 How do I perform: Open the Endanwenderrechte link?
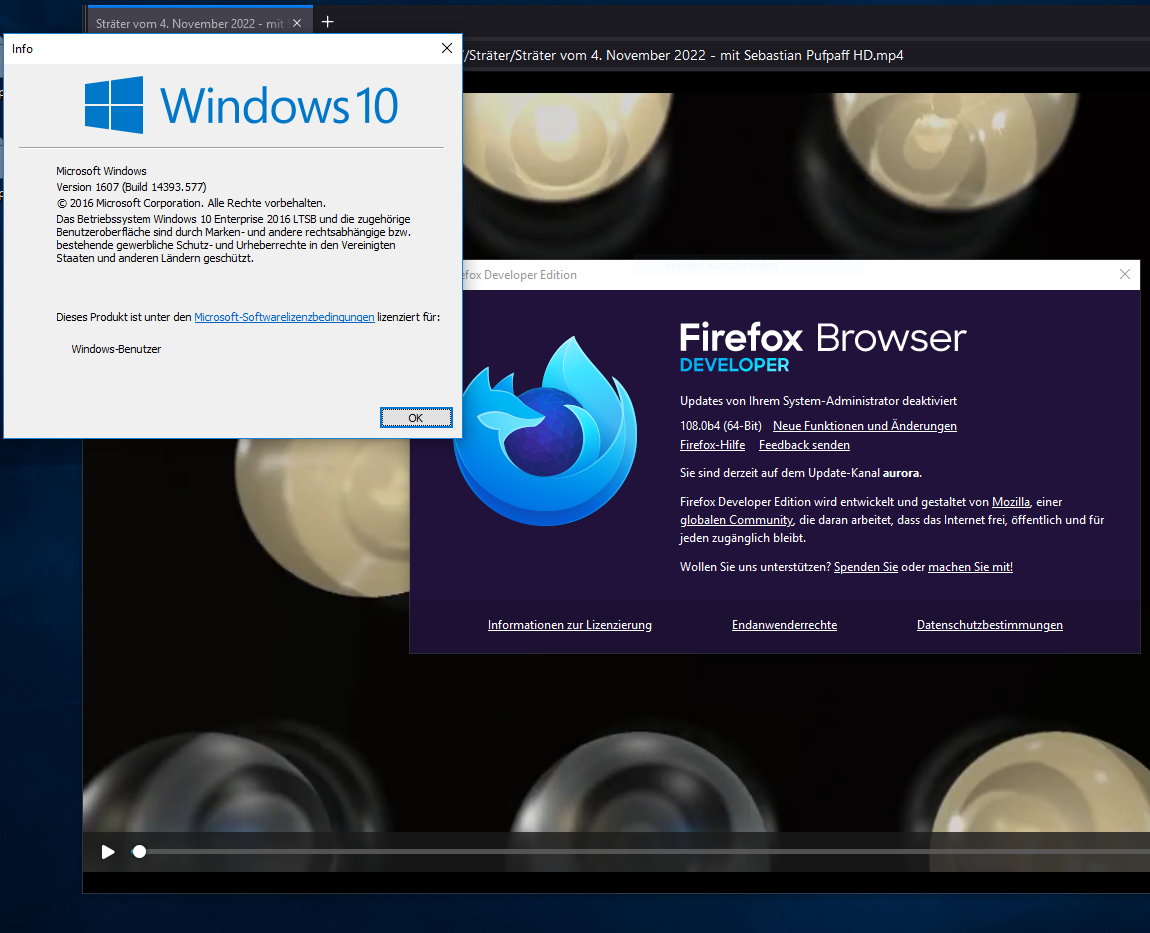tap(784, 625)
